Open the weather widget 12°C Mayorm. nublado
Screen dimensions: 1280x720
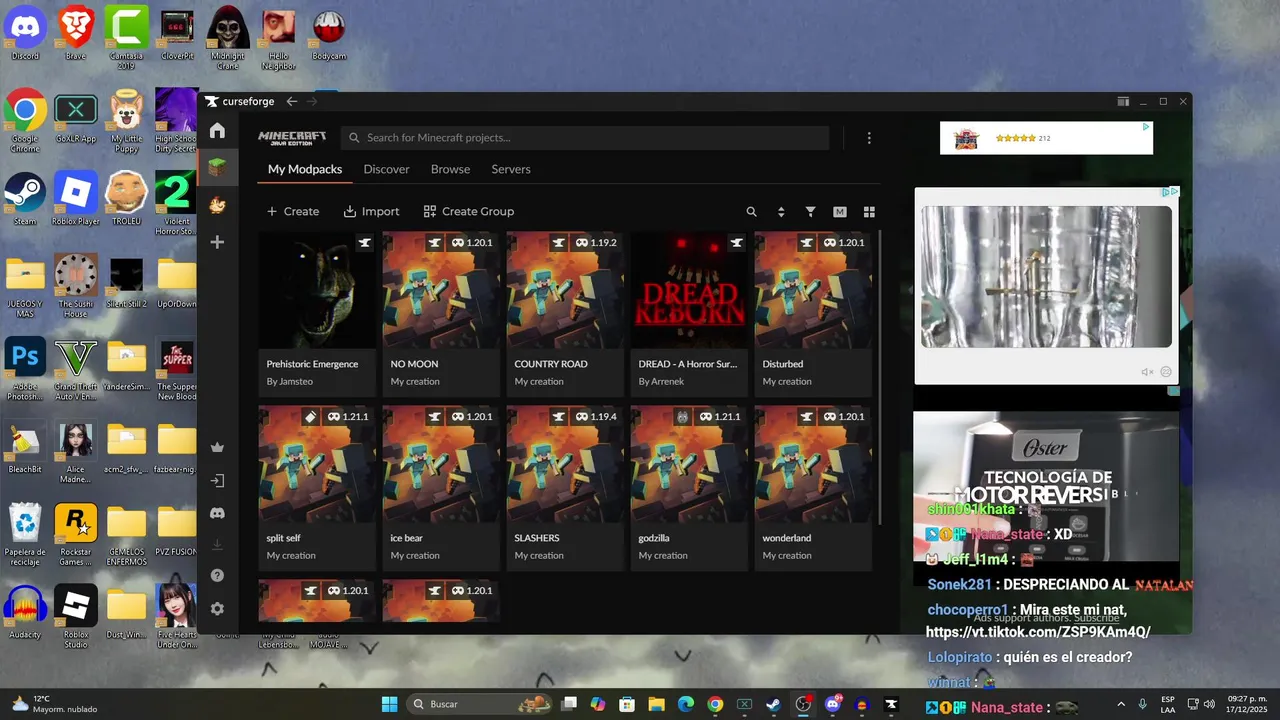tap(55, 704)
